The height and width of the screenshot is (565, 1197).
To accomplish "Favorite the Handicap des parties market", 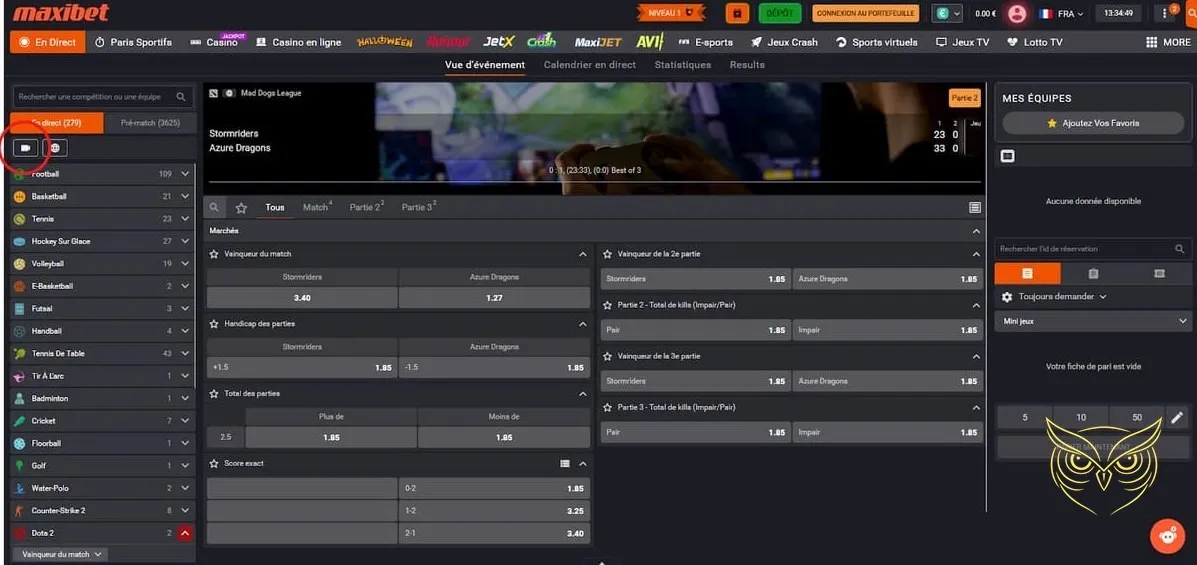I will 215,324.
